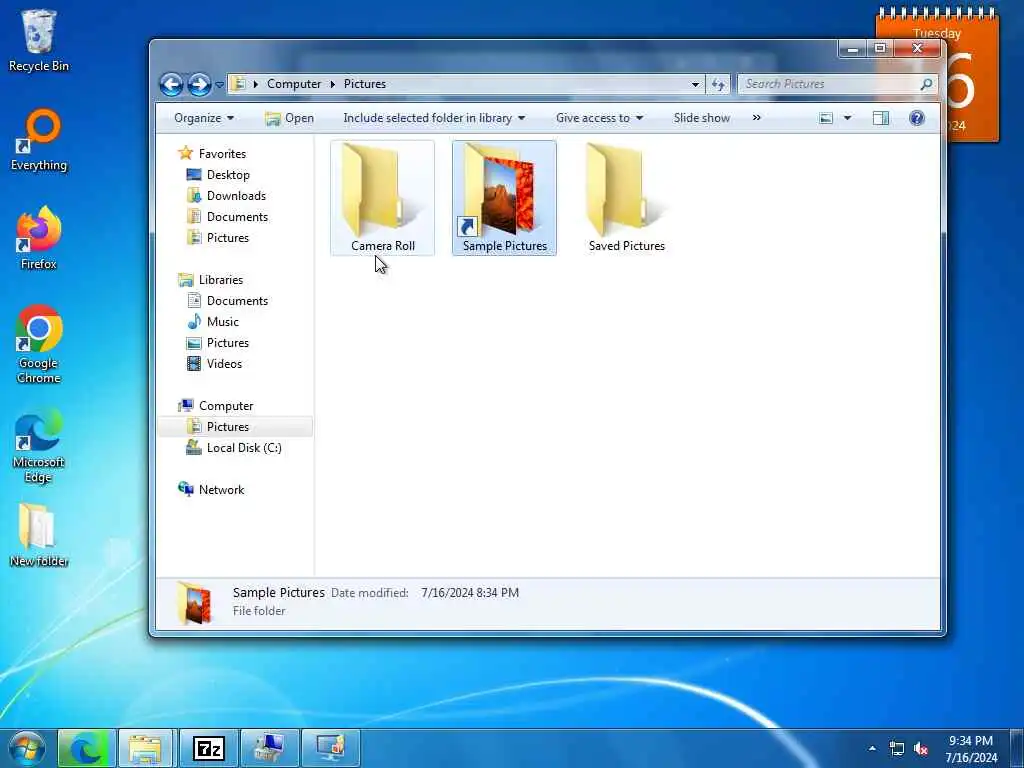Open the Give access to menu
The width and height of the screenshot is (1024, 768).
tap(600, 118)
